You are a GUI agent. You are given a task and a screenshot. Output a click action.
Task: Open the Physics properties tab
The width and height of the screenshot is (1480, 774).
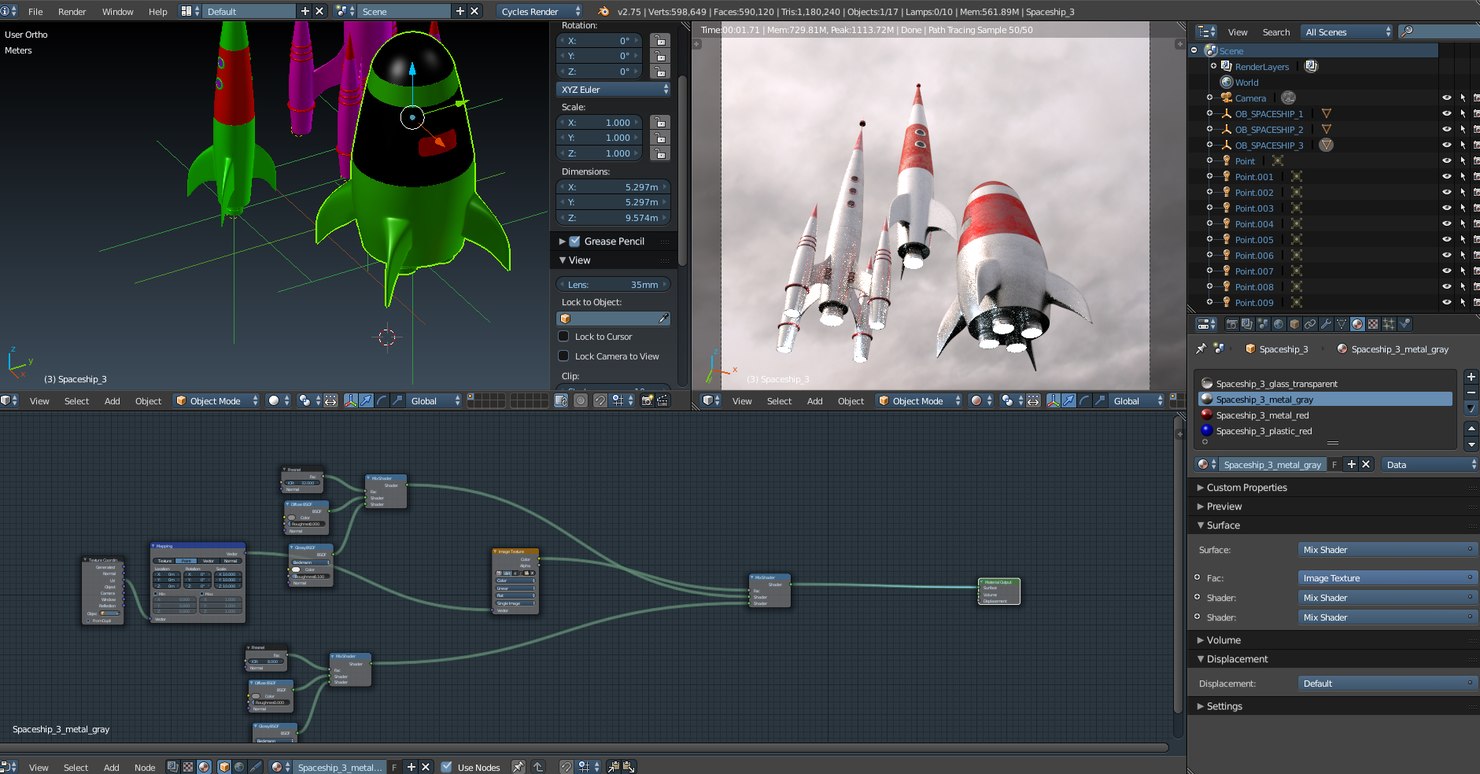pos(1405,324)
